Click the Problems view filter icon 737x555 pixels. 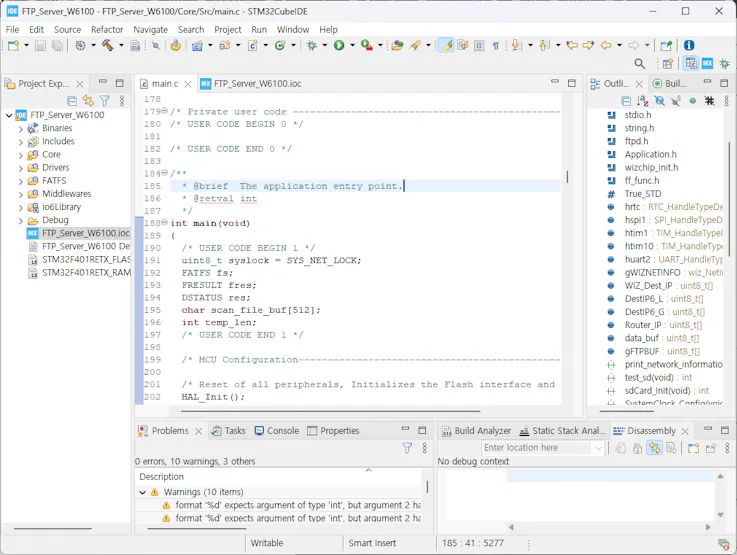pos(407,448)
